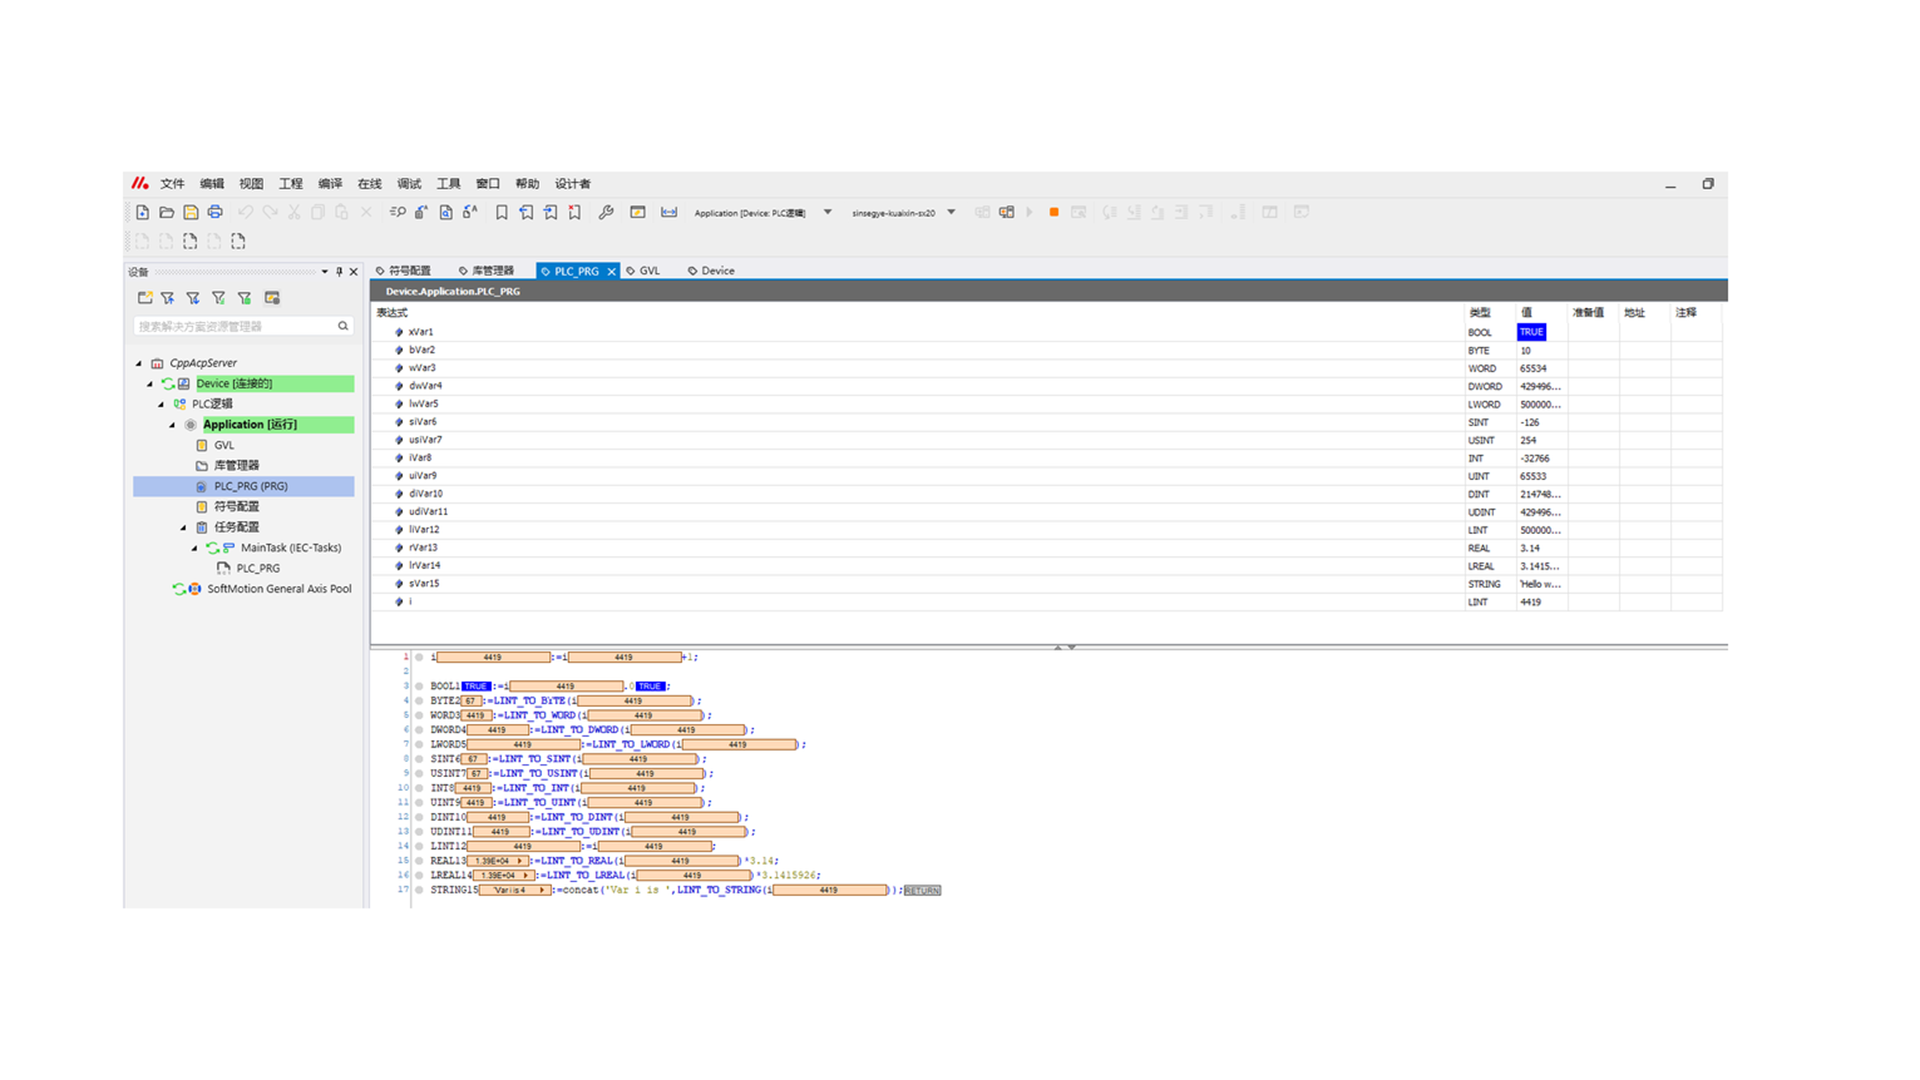Click the Print toolbar icon
This screenshot has width=1920, height=1080.
pos(215,212)
